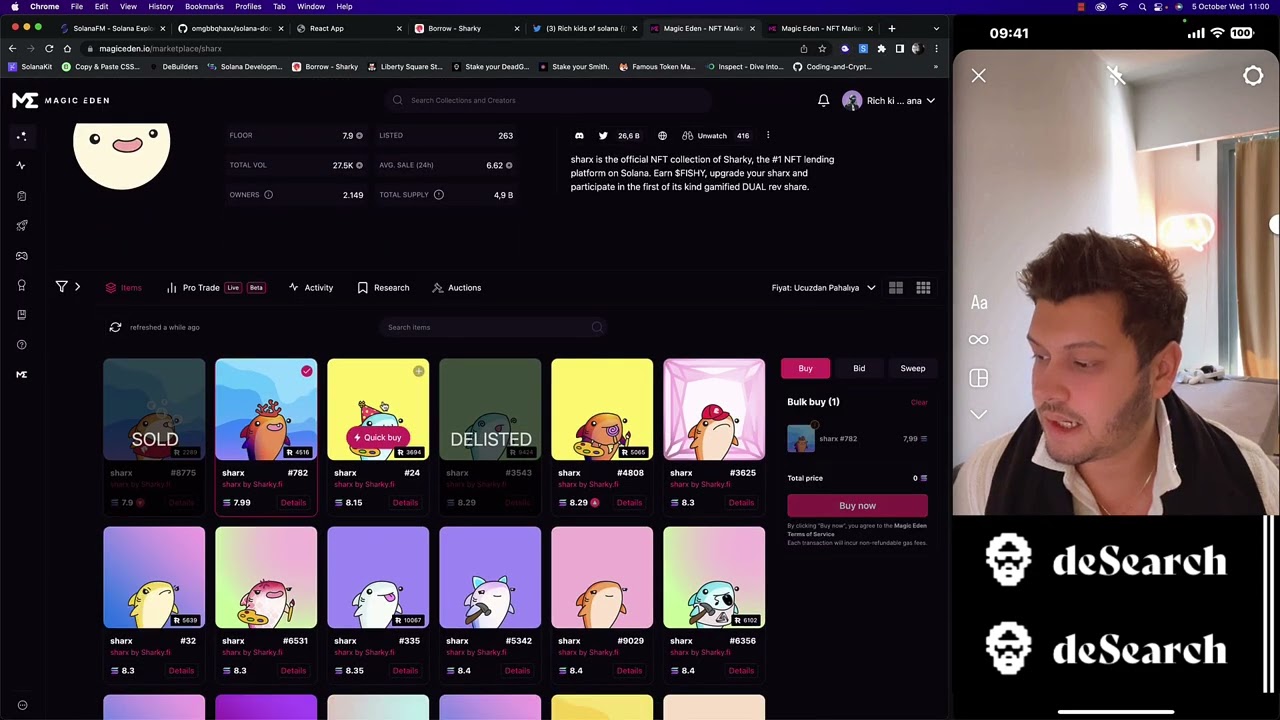The height and width of the screenshot is (720, 1280).
Task: Click the owners info icon
Action: [x=268, y=195]
